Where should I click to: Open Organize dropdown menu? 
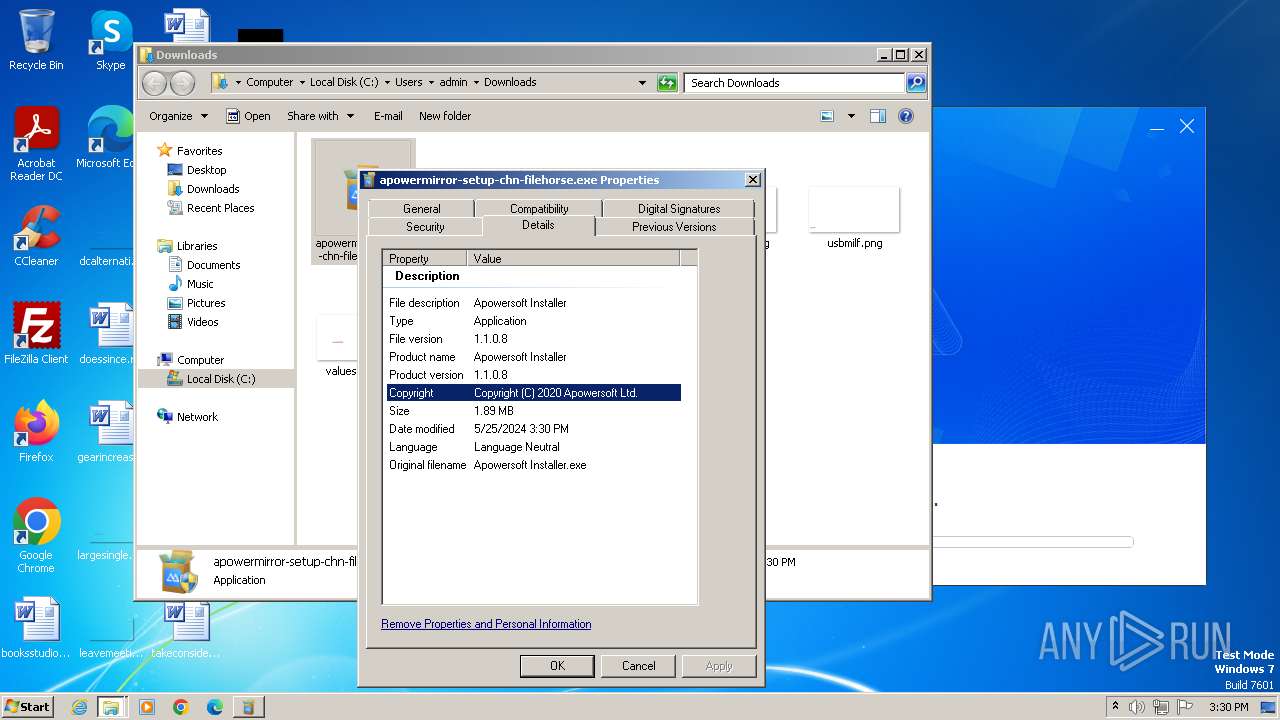click(178, 116)
